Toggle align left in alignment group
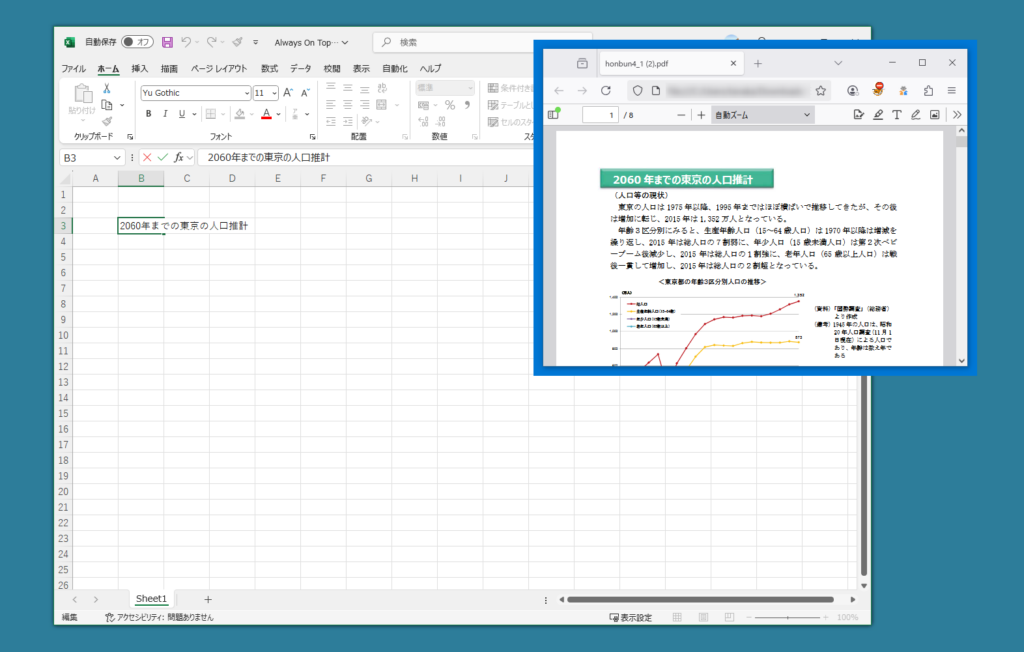Image resolution: width=1024 pixels, height=652 pixels. [331, 105]
